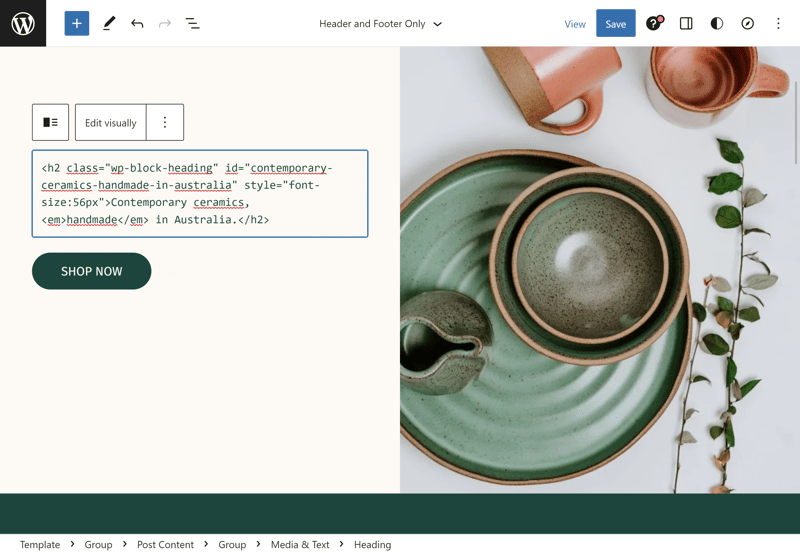Select the ceramics image on the right
Screen dimensions: 800x553
click(600, 270)
